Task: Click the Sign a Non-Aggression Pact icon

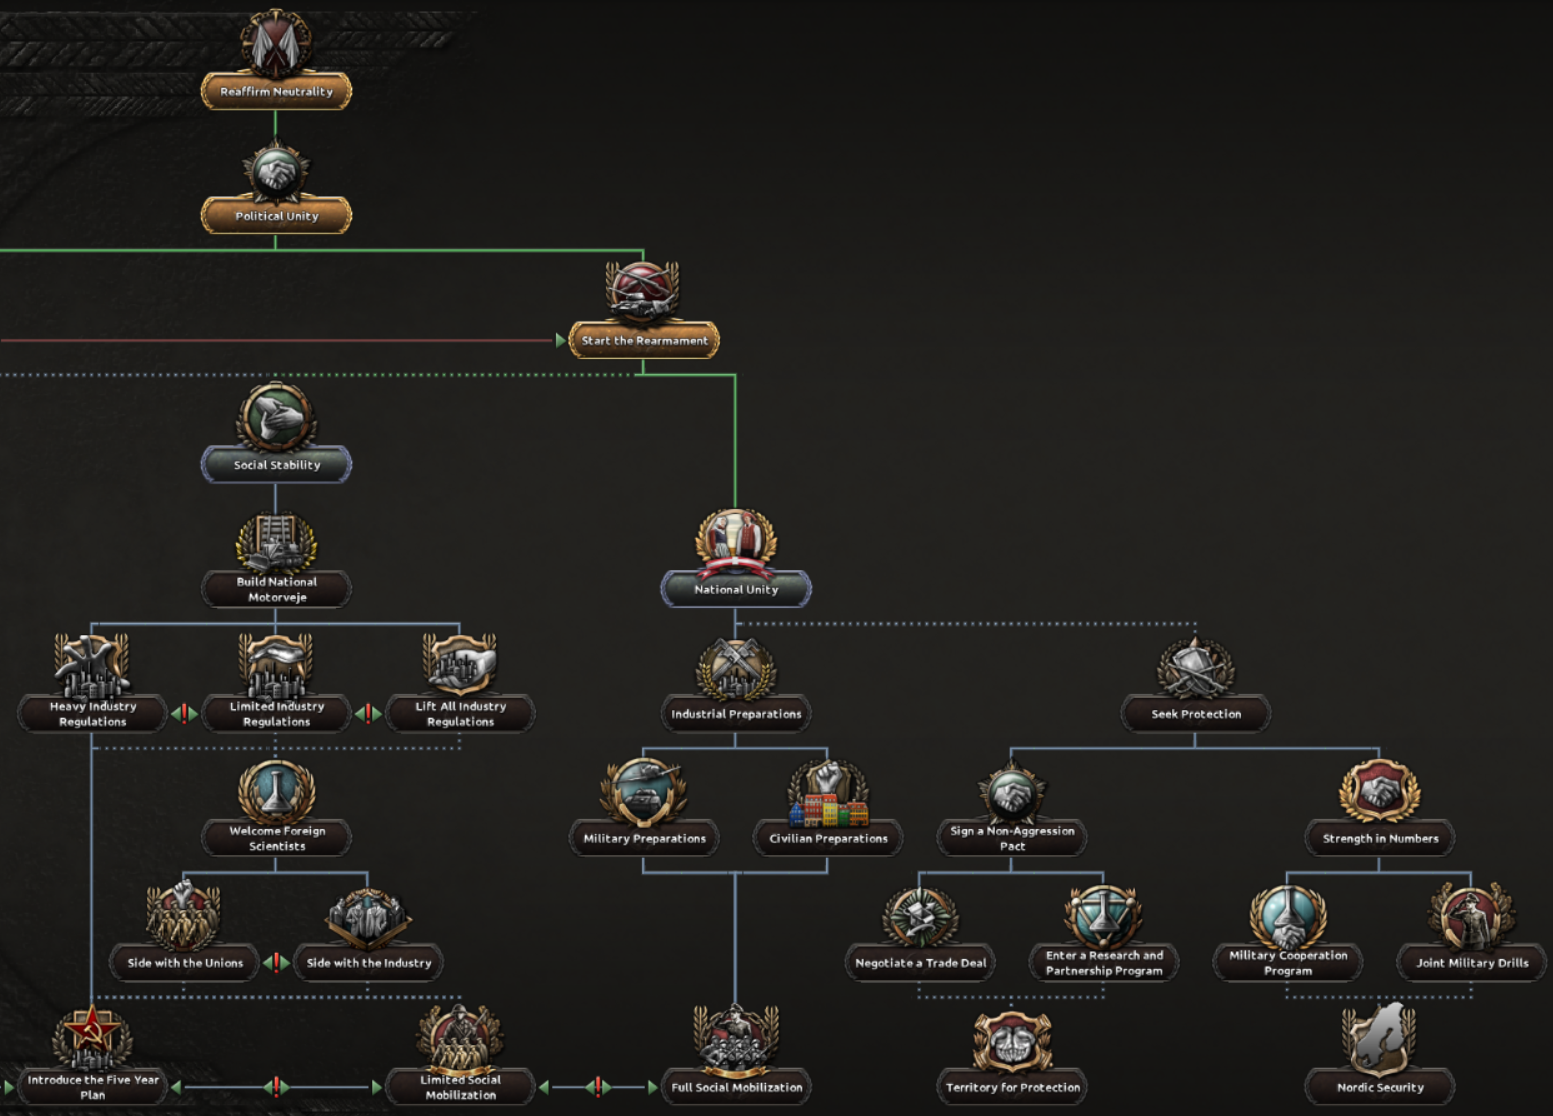Action: pyautogui.click(x=1012, y=792)
